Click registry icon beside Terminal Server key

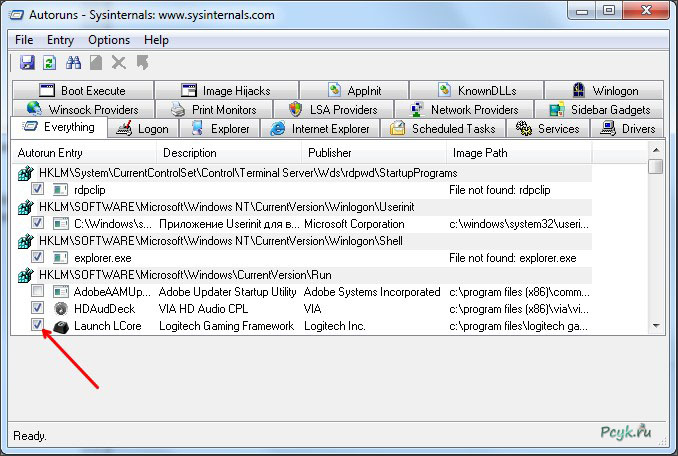(x=26, y=173)
